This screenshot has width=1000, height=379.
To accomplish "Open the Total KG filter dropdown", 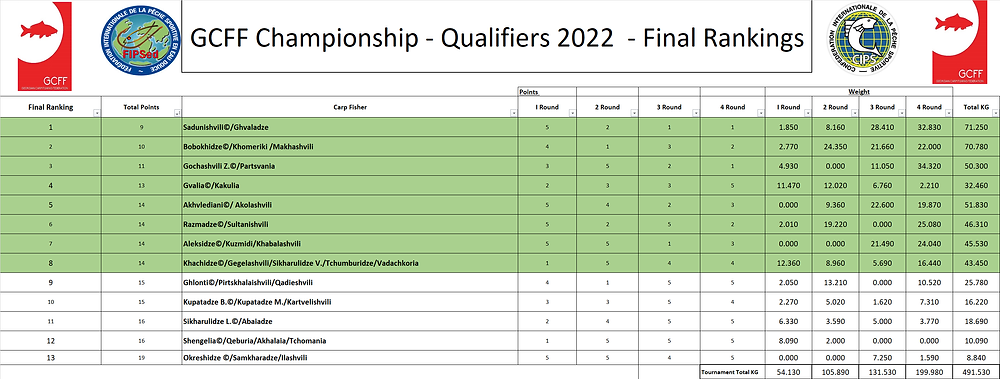I will pos(996,114).
